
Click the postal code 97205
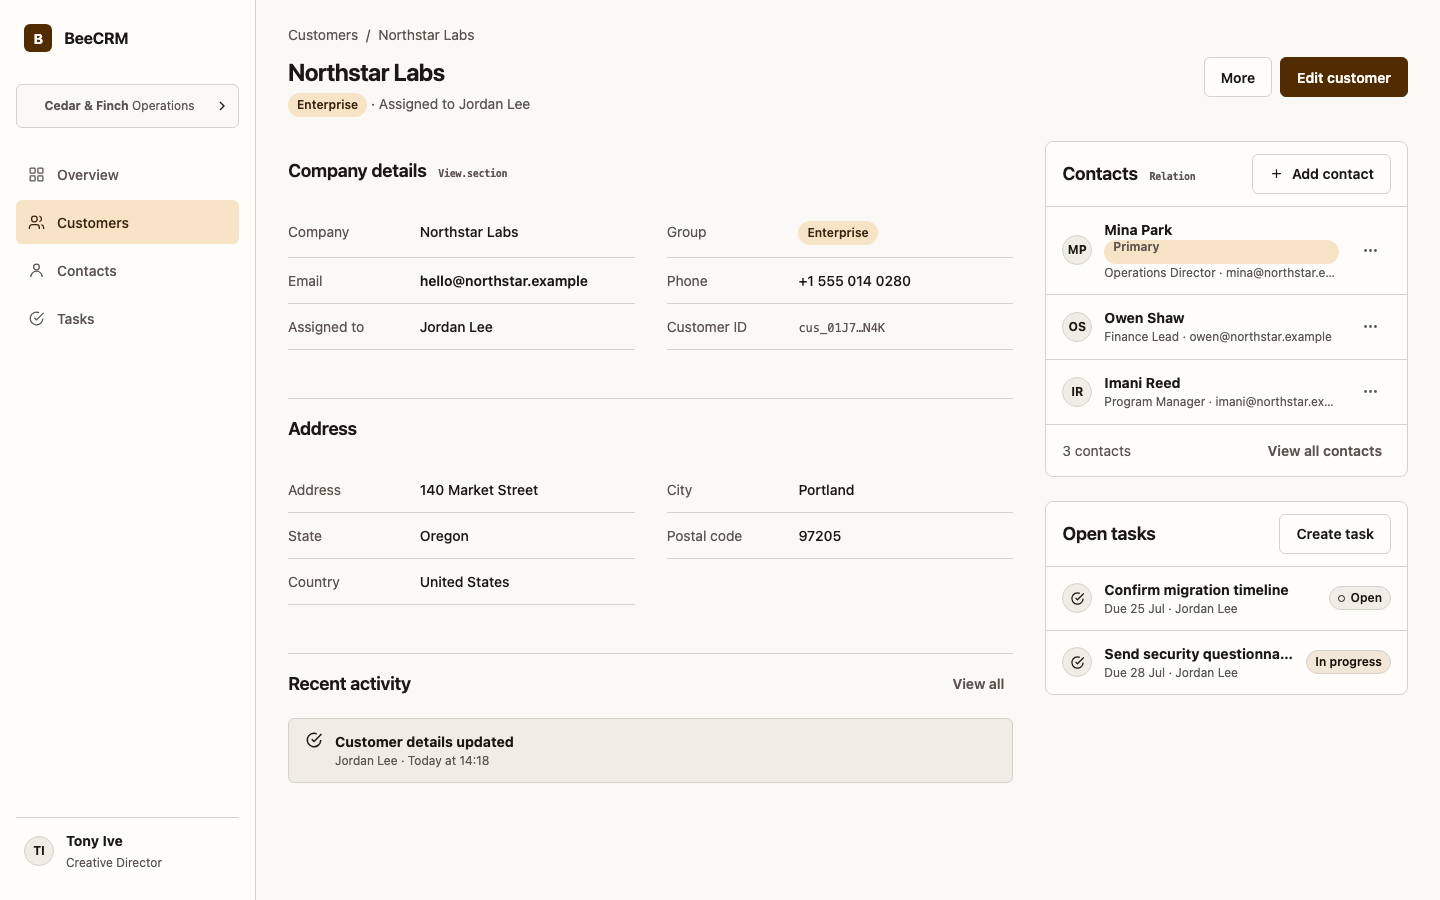(x=820, y=536)
